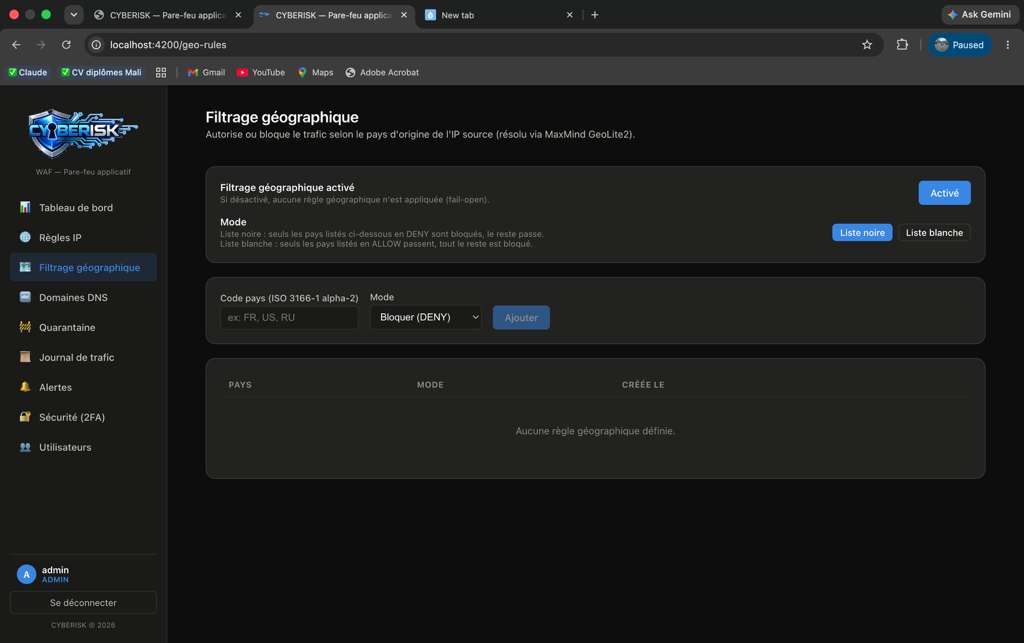Open the Paused profile button
The width and height of the screenshot is (1024, 643).
pos(959,44)
